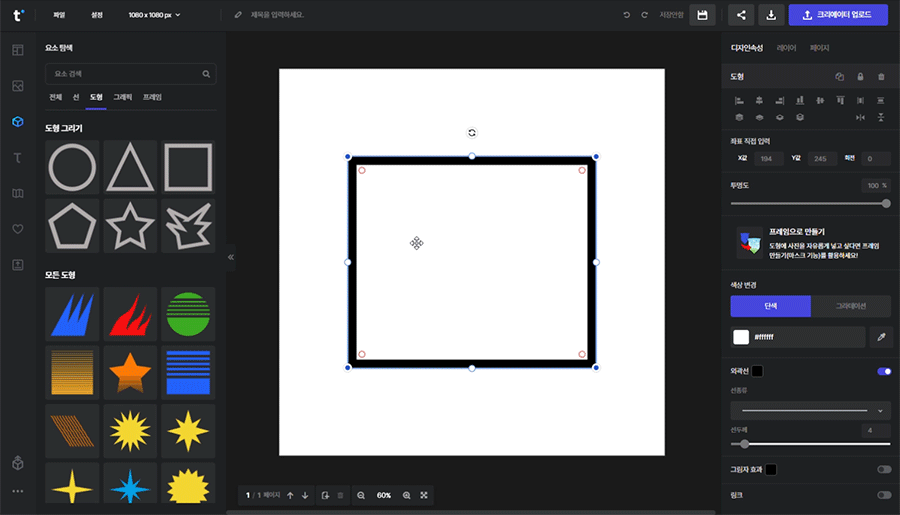The image size is (900, 515).
Task: Click the undo arrow icon
Action: (627, 15)
